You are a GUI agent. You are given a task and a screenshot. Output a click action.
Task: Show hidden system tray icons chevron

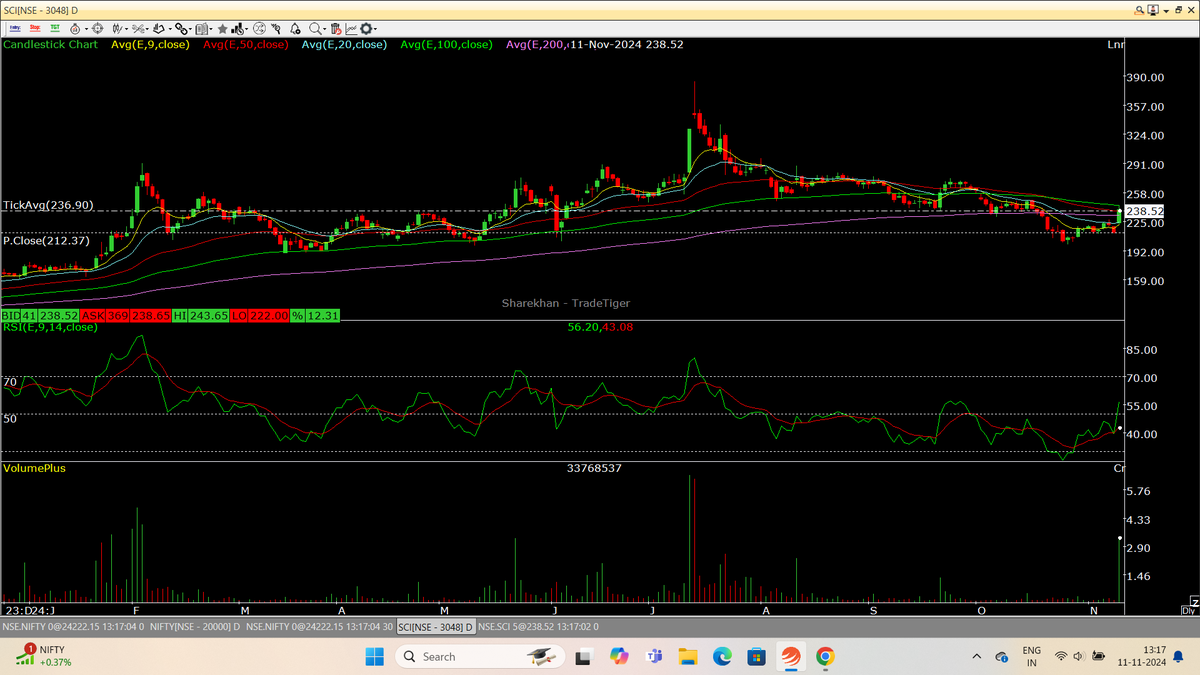pyautogui.click(x=976, y=657)
